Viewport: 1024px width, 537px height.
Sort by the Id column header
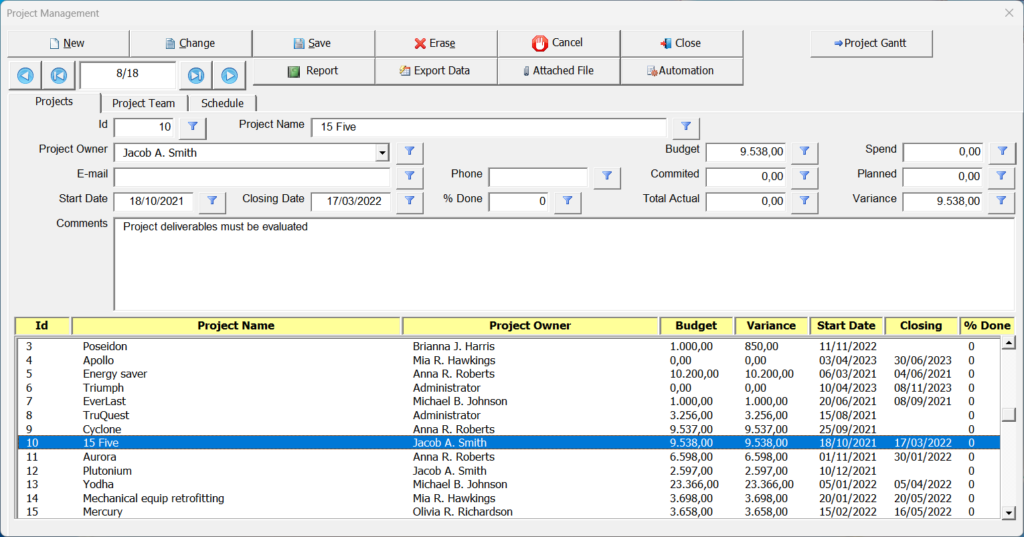pyautogui.click(x=43, y=325)
